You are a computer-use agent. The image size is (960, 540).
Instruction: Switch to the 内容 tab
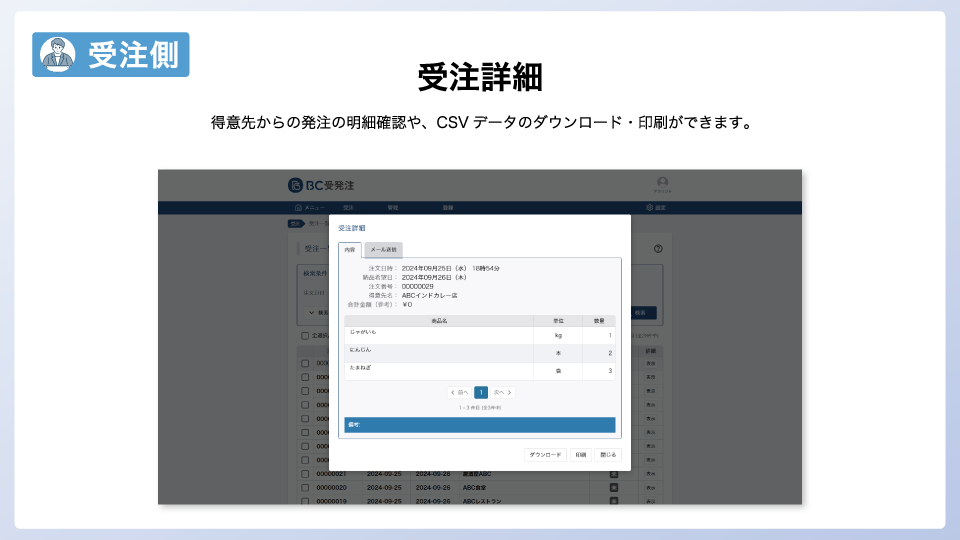tap(350, 250)
